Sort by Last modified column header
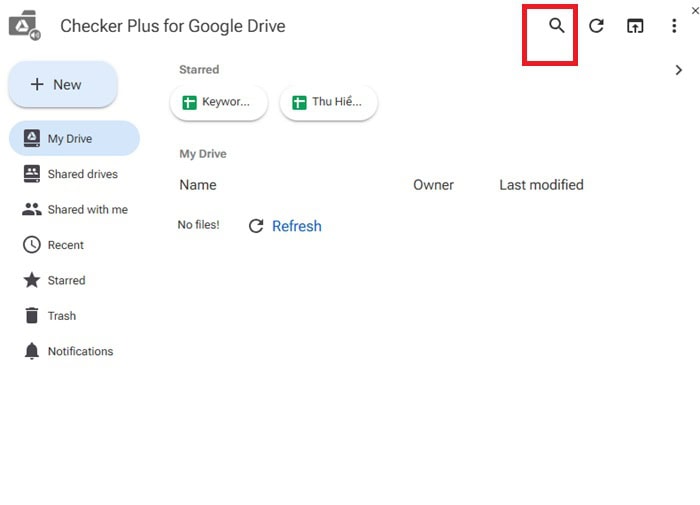Viewport: 700px width, 505px height. 541,185
